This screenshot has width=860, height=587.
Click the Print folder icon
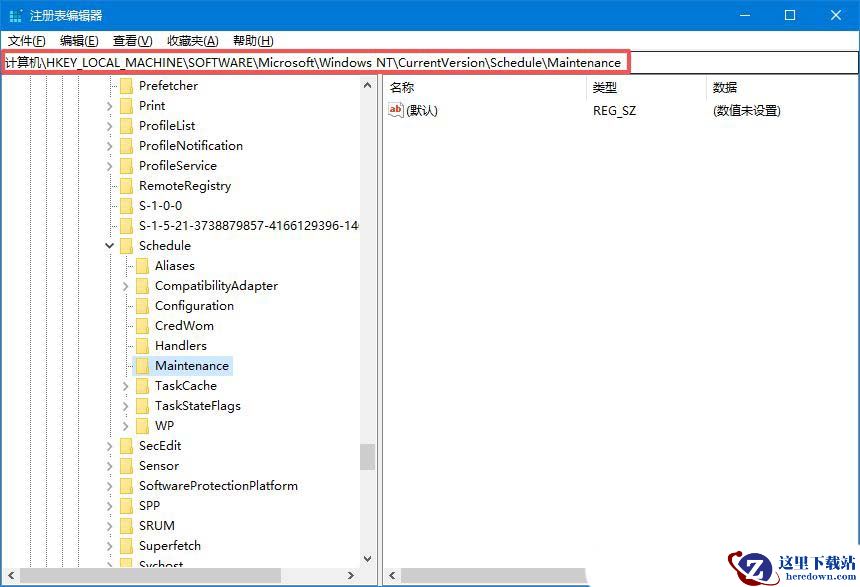(126, 105)
